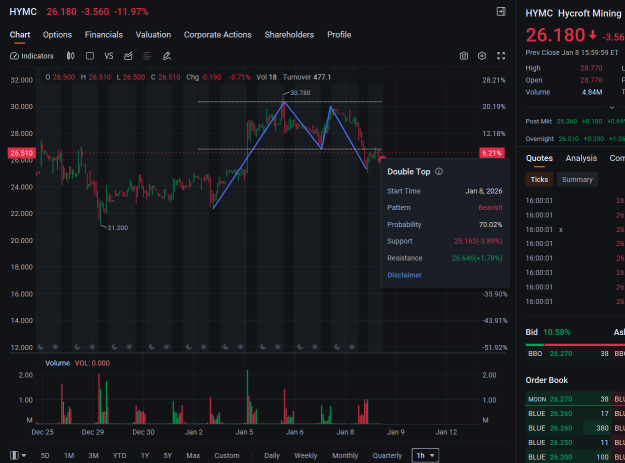The width and height of the screenshot is (625, 463).
Task: Expand the quote details chevron
Action: click(x=612, y=107)
